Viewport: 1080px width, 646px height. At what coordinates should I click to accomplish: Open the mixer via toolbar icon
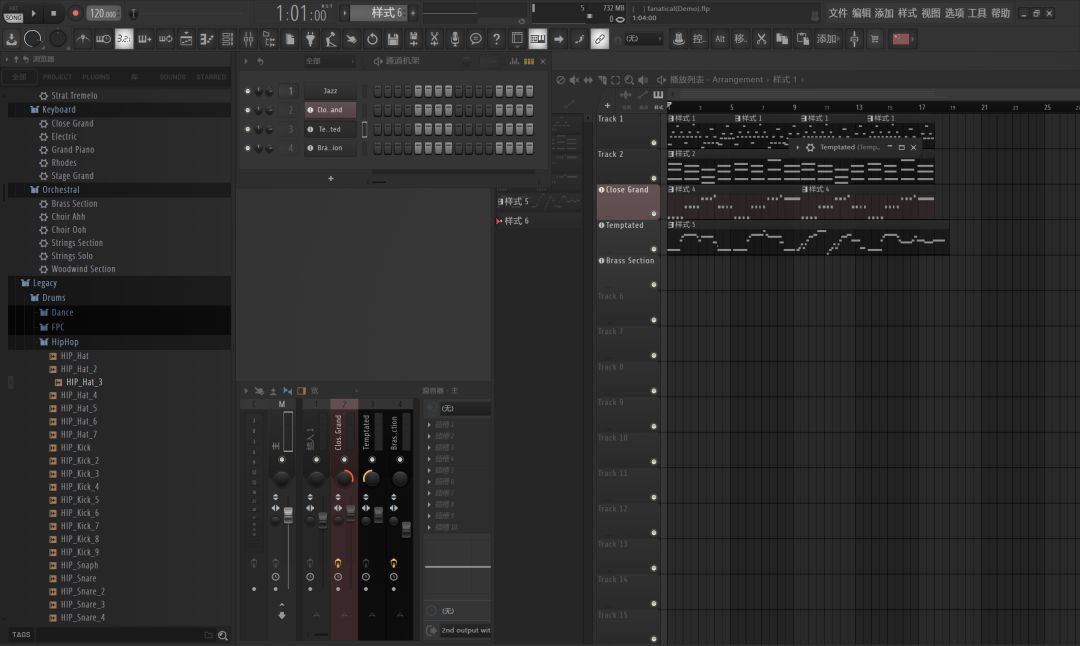point(248,39)
